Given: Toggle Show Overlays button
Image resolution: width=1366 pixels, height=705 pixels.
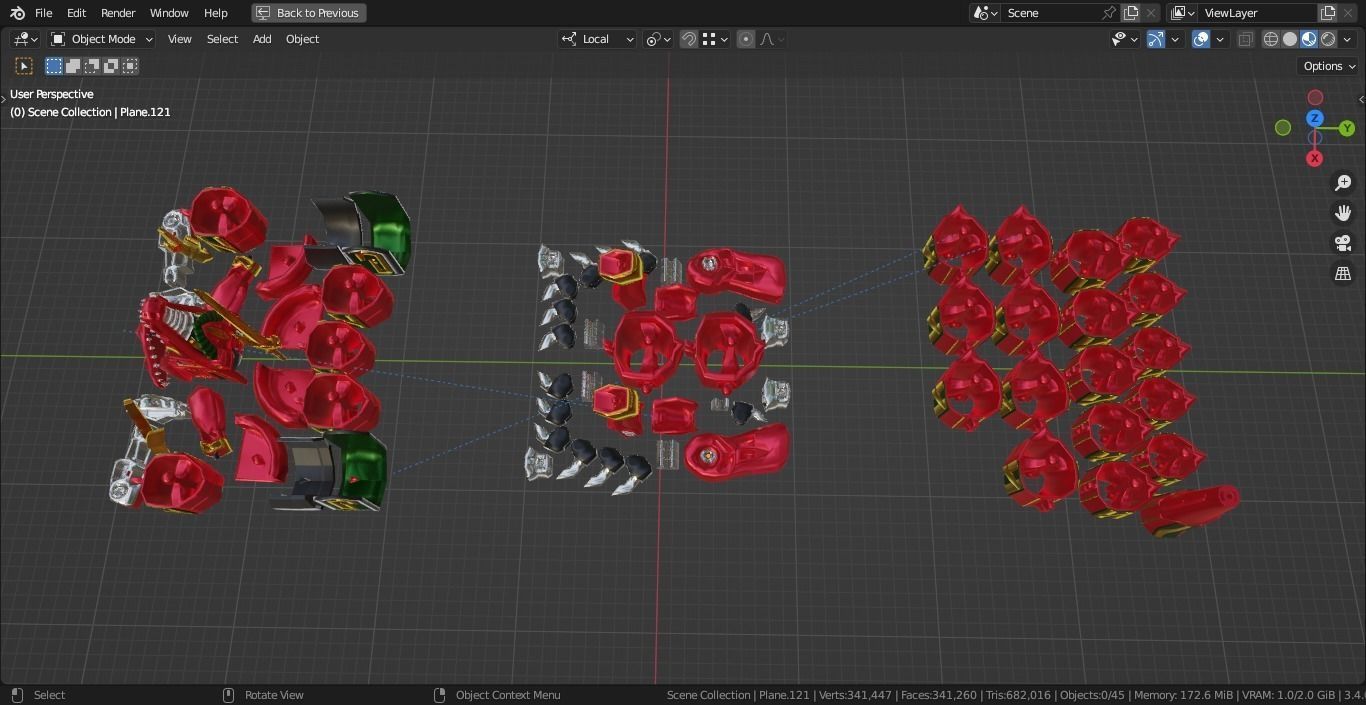Looking at the screenshot, I should pyautogui.click(x=1201, y=39).
